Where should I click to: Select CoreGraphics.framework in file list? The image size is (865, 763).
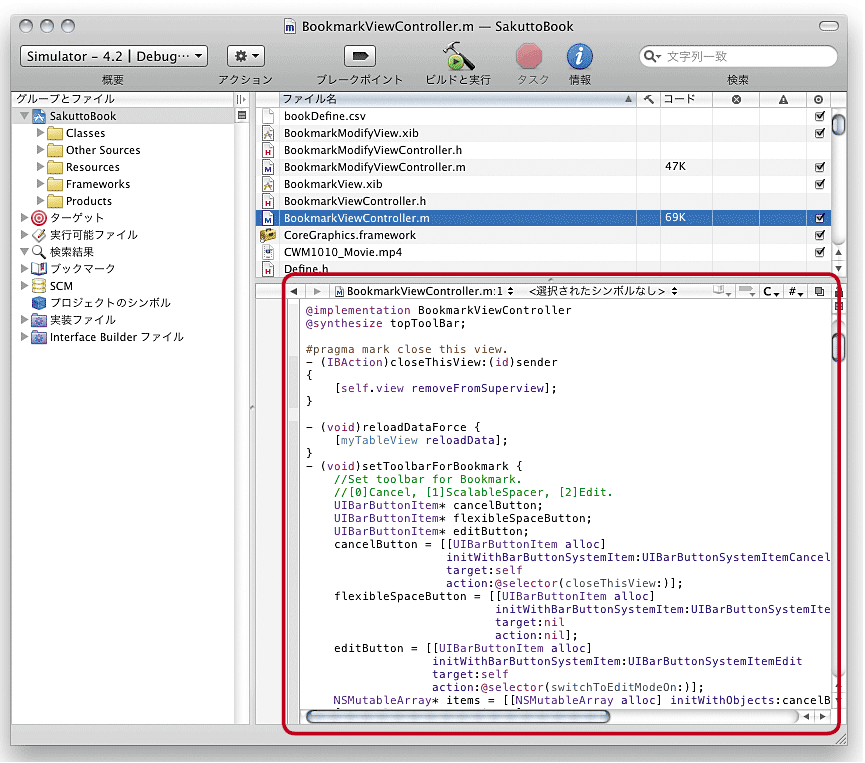tap(350, 235)
